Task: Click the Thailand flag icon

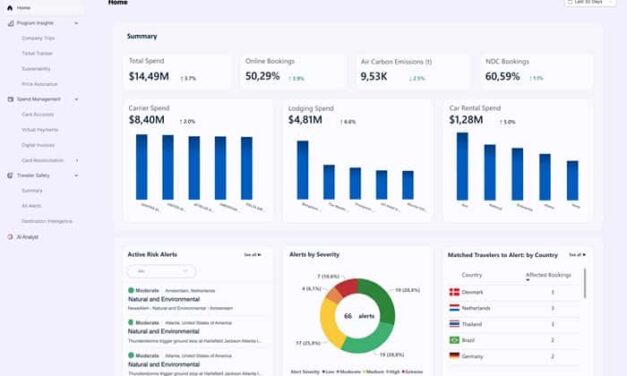Action: (x=454, y=324)
